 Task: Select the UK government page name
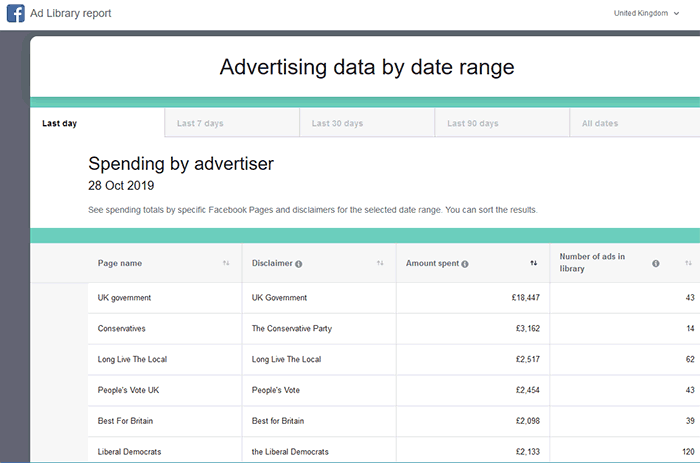pyautogui.click(x=124, y=298)
